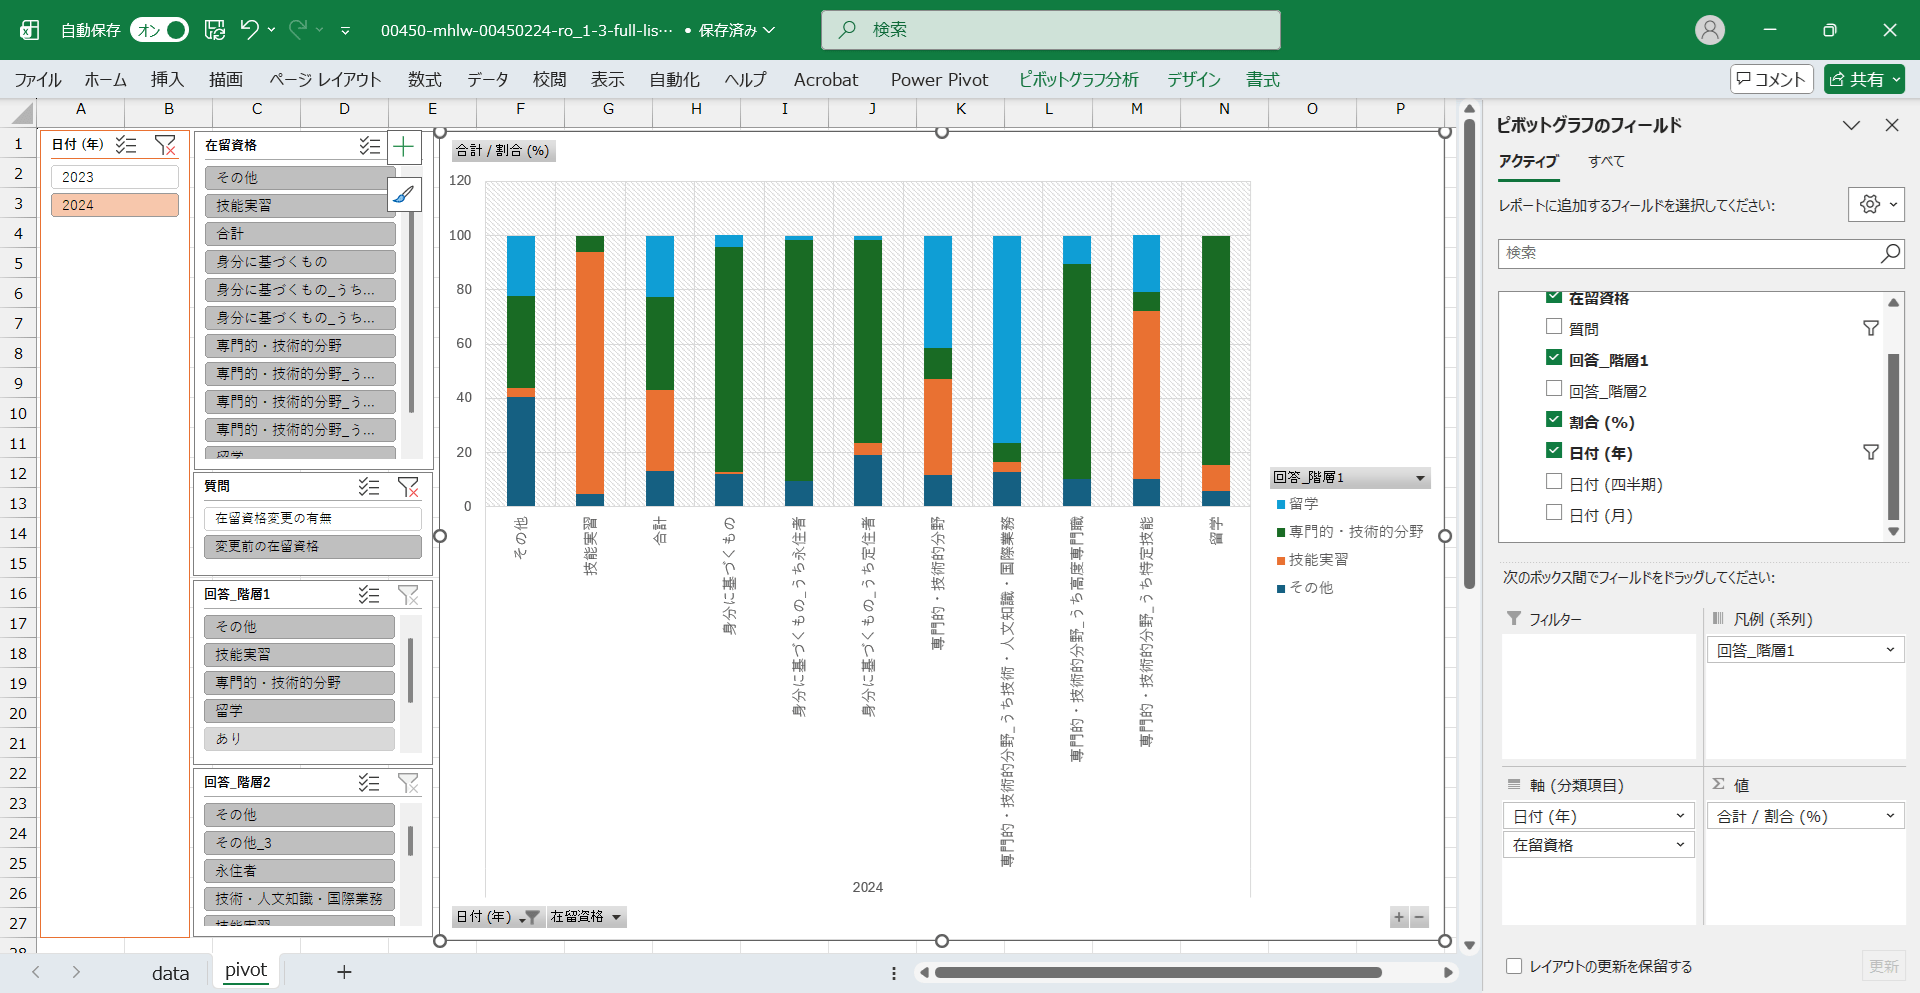This screenshot has width=1920, height=993.
Task: Click the 共有 share button
Action: coord(1863,79)
